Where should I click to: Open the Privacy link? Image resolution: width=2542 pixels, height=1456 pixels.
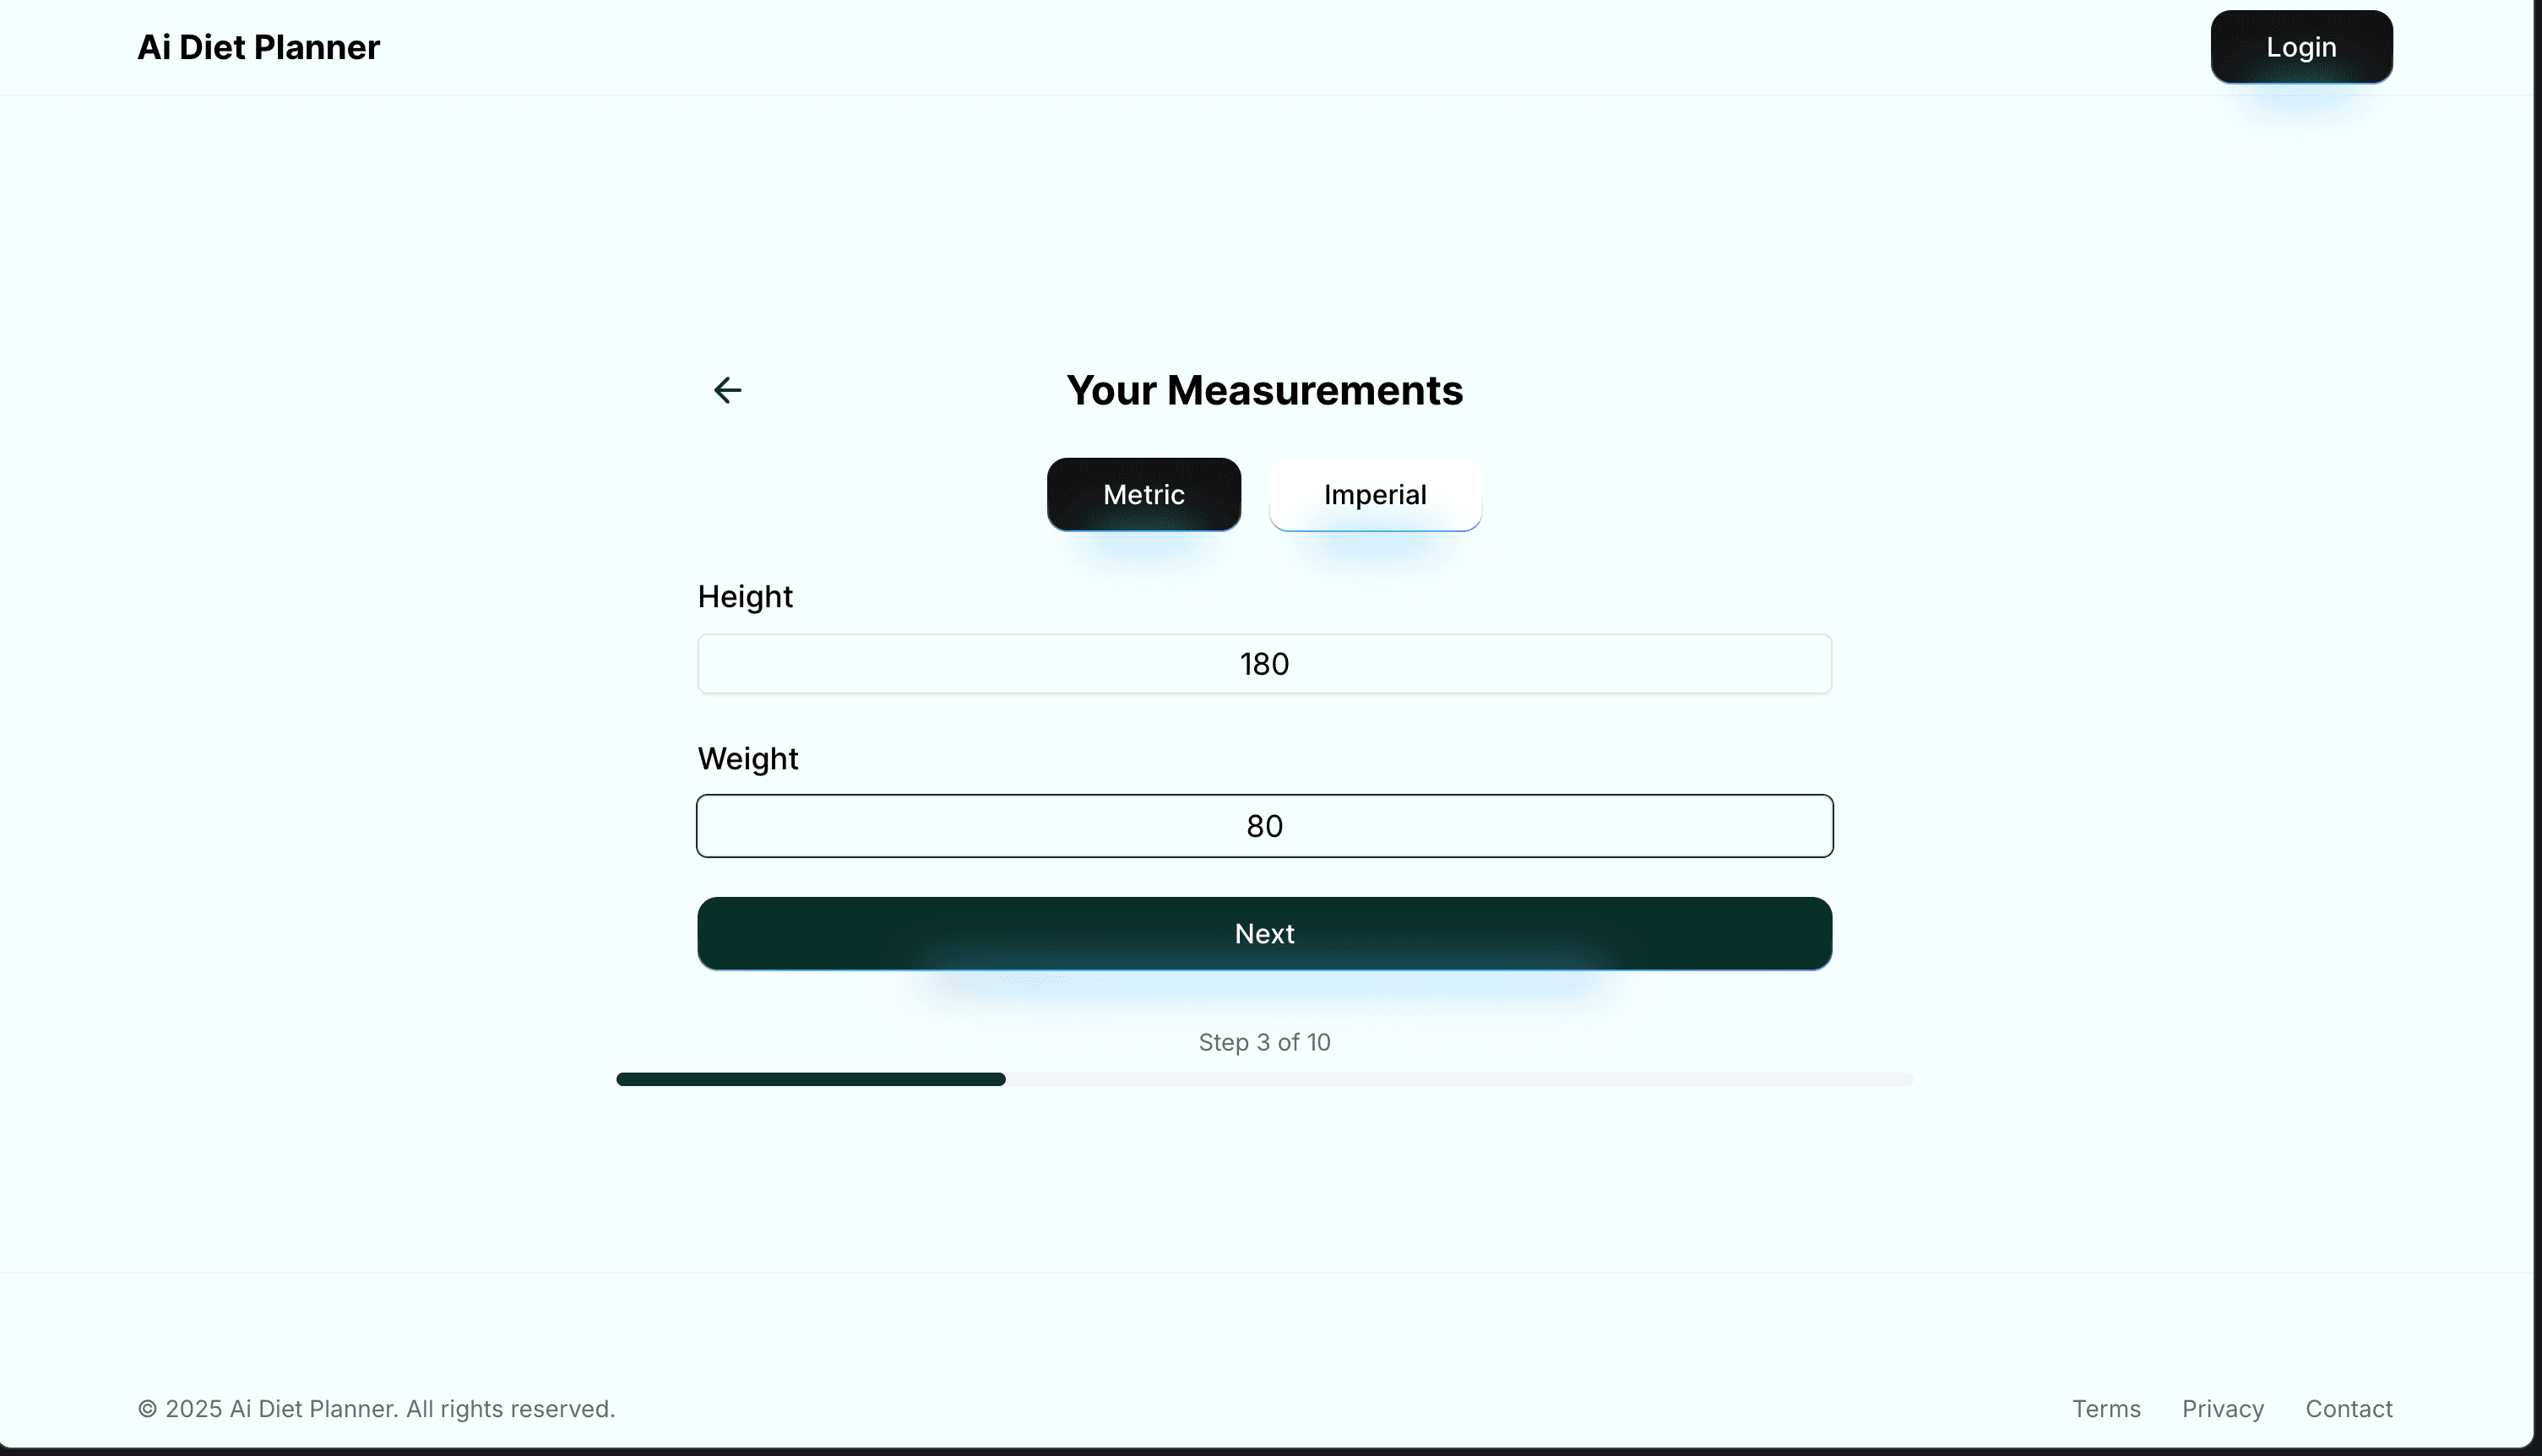[2222, 1408]
